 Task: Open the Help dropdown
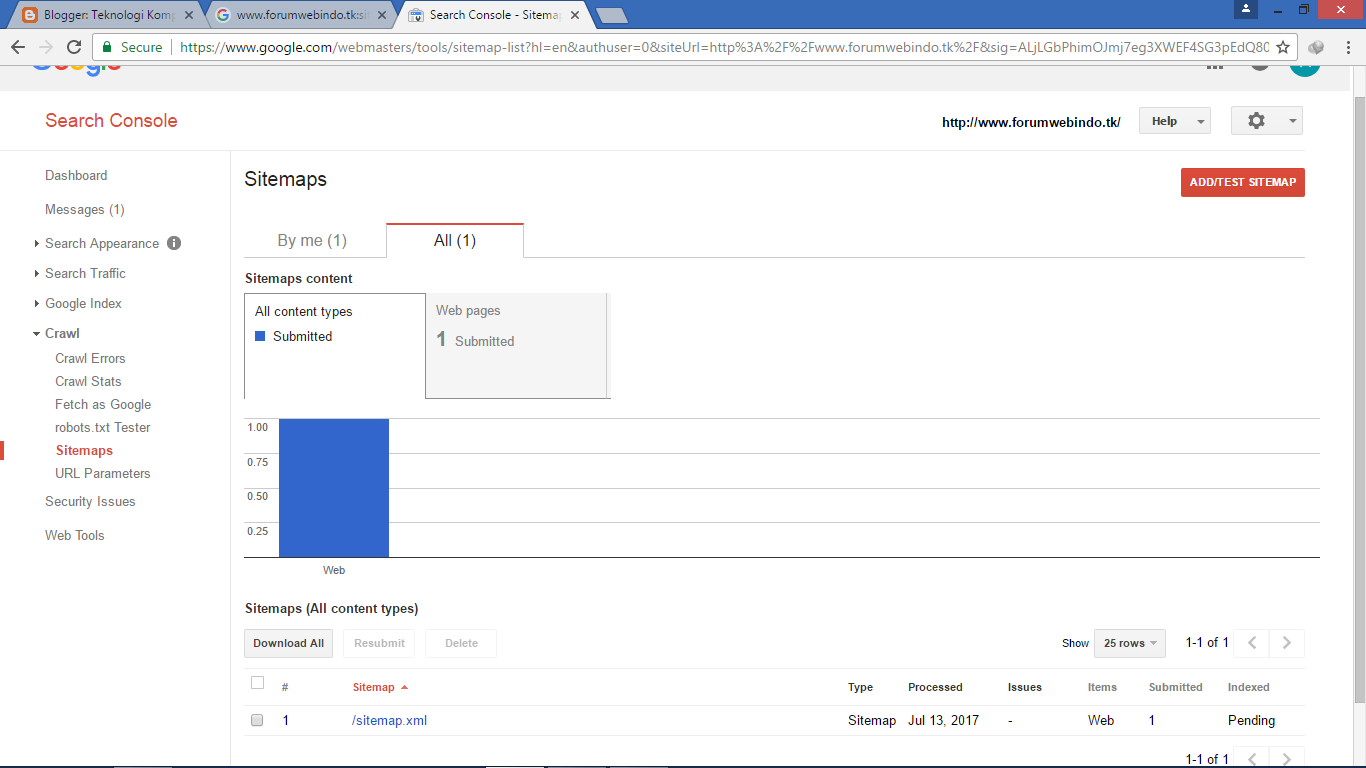pos(1175,121)
